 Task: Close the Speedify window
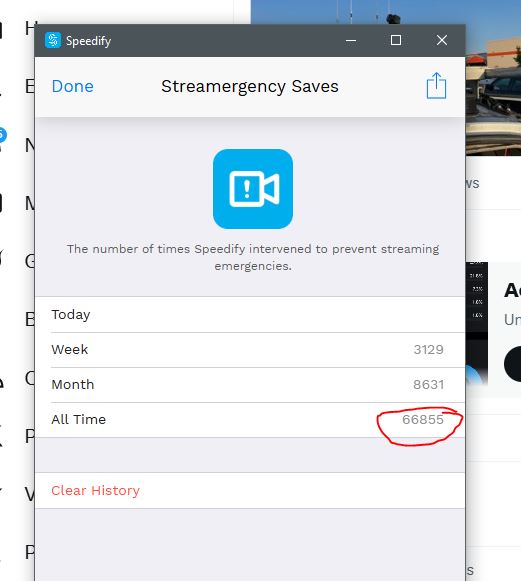tap(442, 40)
